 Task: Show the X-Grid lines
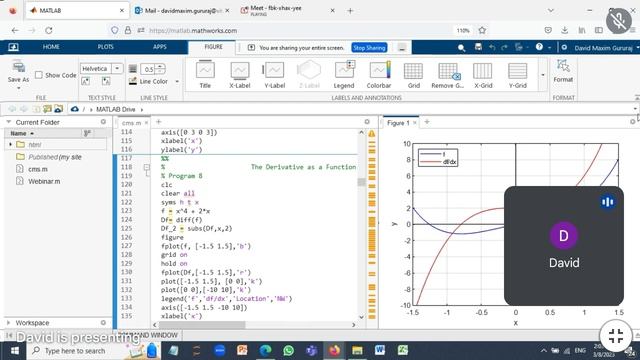coord(483,75)
